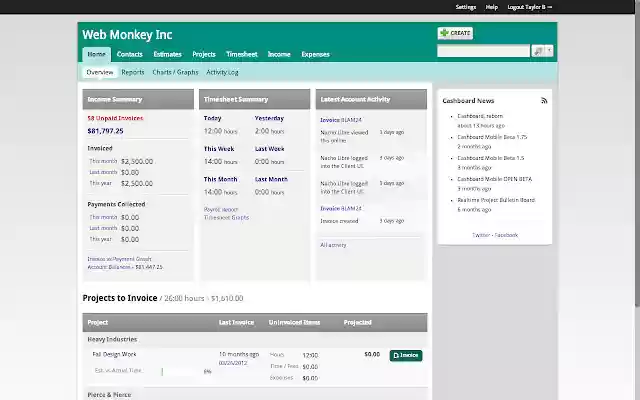This screenshot has width=640, height=400.
Task: Open the Charts / Graphs sub-tab
Action: pos(175,72)
